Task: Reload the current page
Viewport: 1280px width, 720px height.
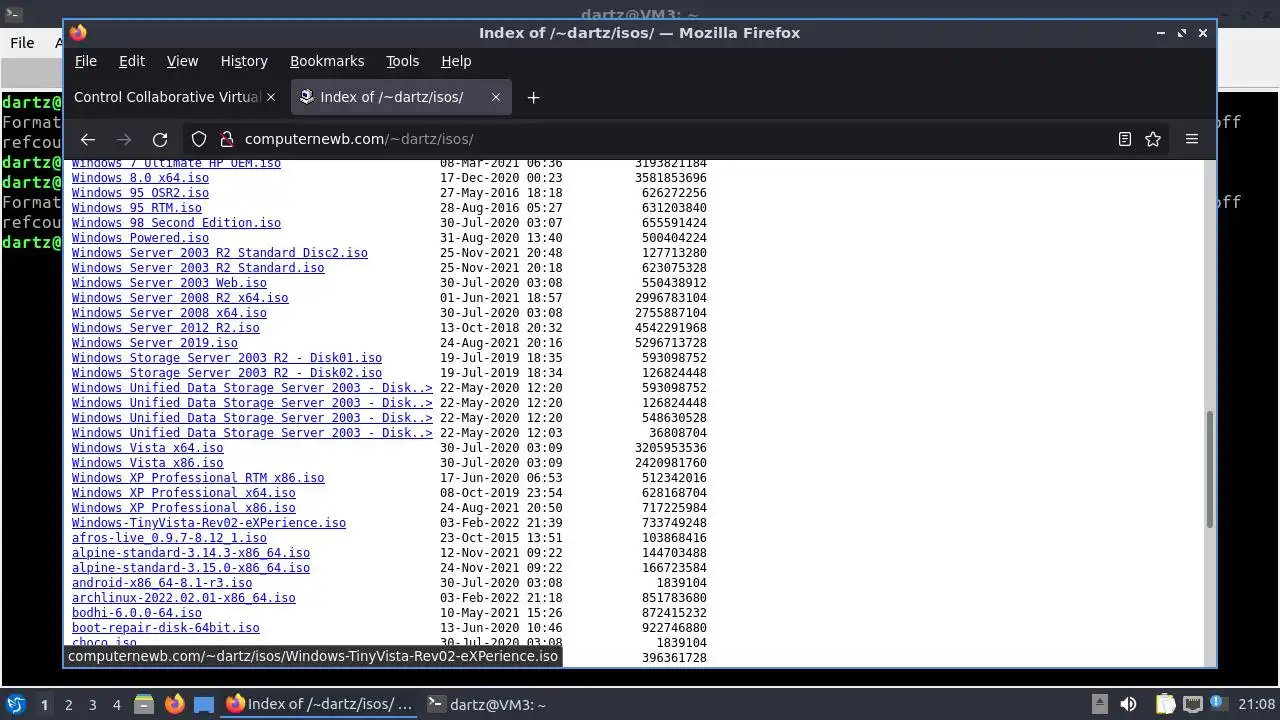Action: pos(160,139)
